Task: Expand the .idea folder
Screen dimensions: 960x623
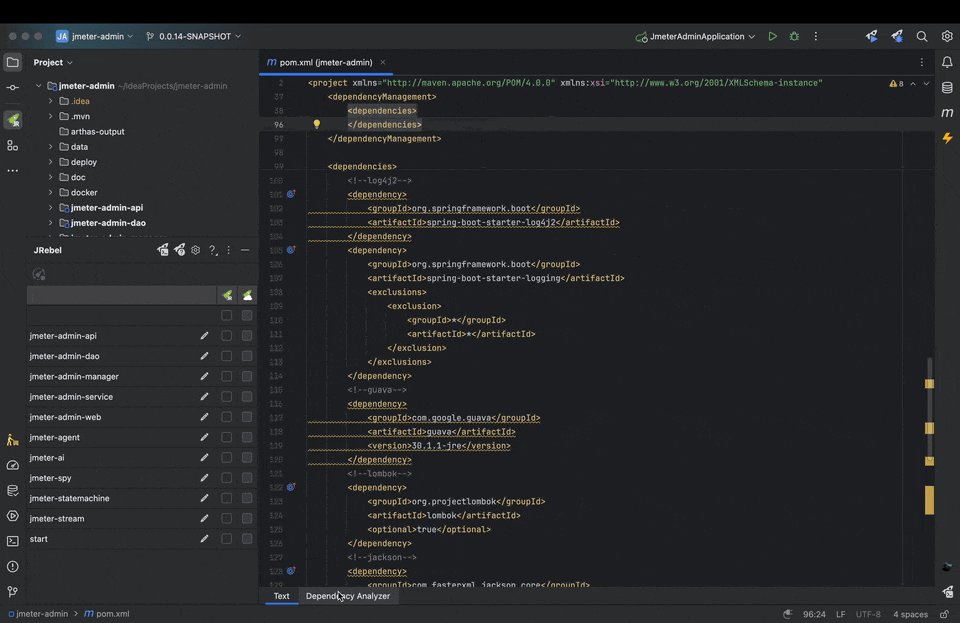Action: coord(51,101)
